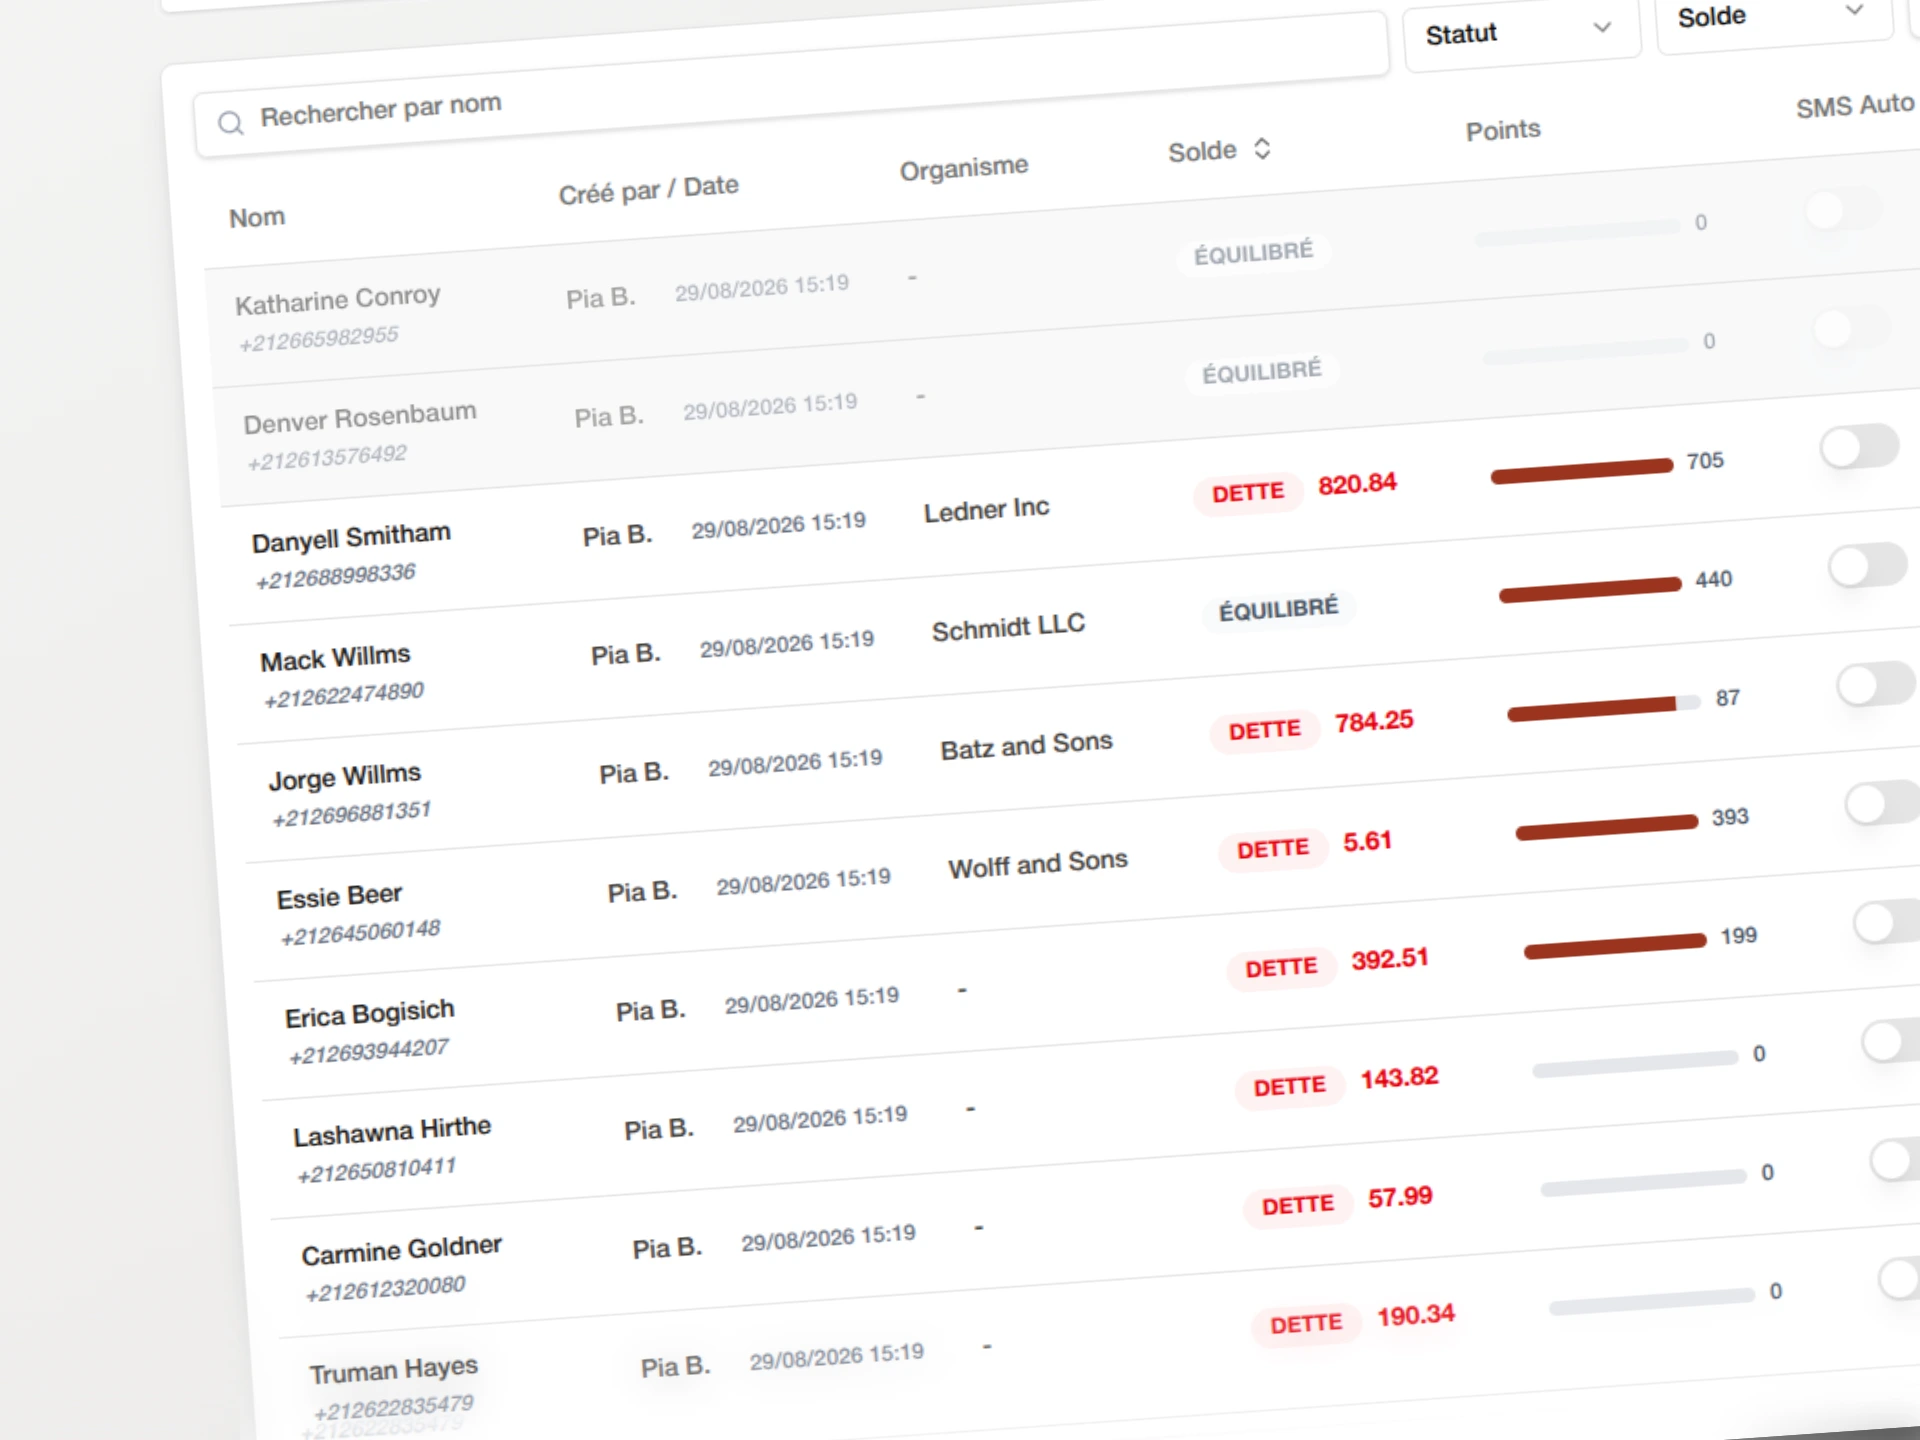
Task: Open the client 'Carmine Goldner'
Action: [402, 1251]
